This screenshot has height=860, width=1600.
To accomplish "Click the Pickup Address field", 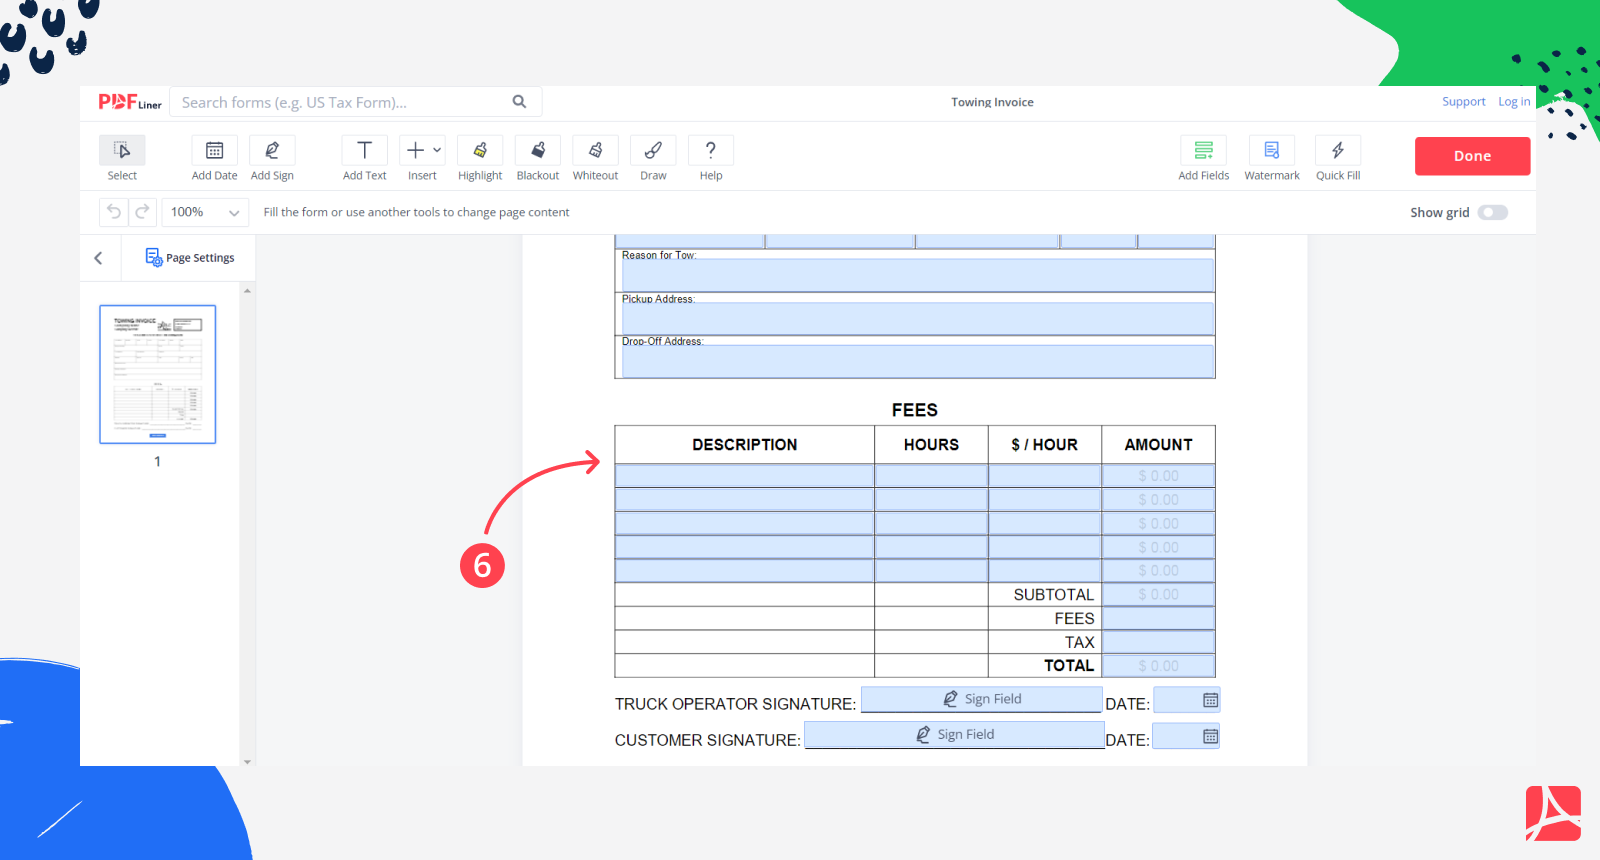I will pos(917,318).
